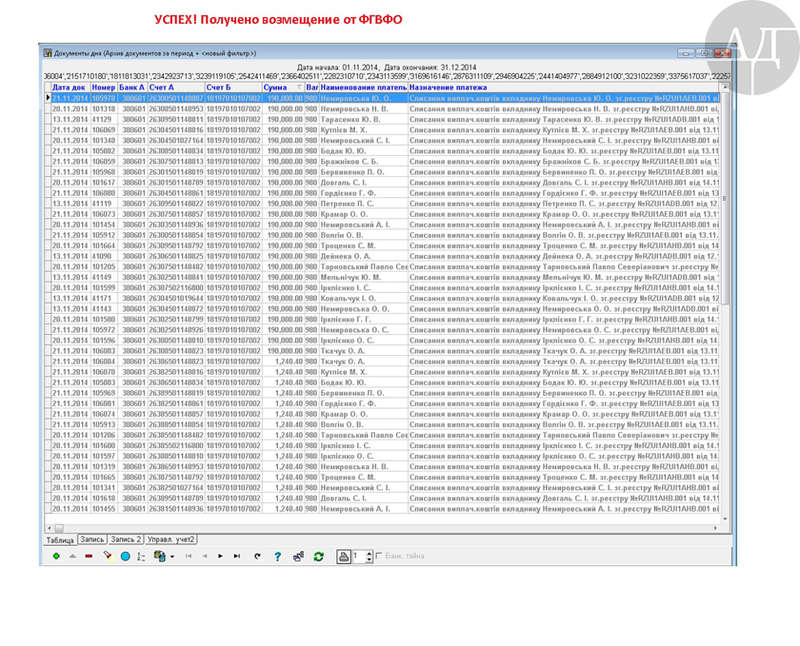The image size is (800, 646).
Task: Click the printer icon in the toolbar
Action: pyautogui.click(x=343, y=556)
